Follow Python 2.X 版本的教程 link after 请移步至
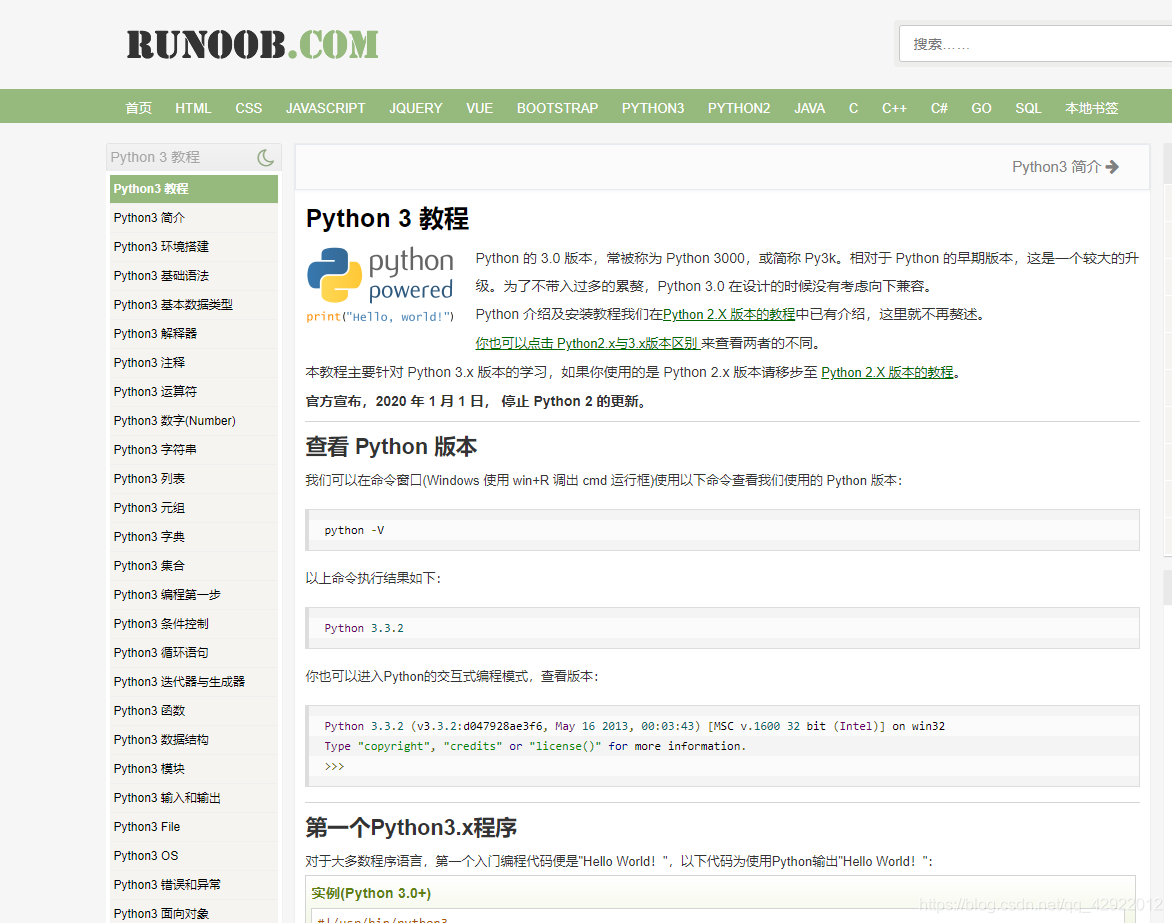 (887, 372)
